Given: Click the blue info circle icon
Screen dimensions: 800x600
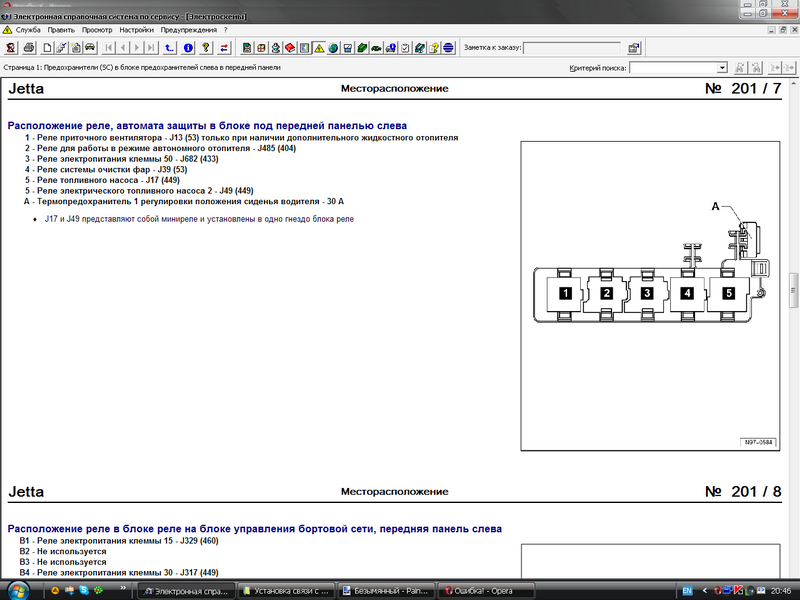Looking at the screenshot, I should [x=188, y=48].
